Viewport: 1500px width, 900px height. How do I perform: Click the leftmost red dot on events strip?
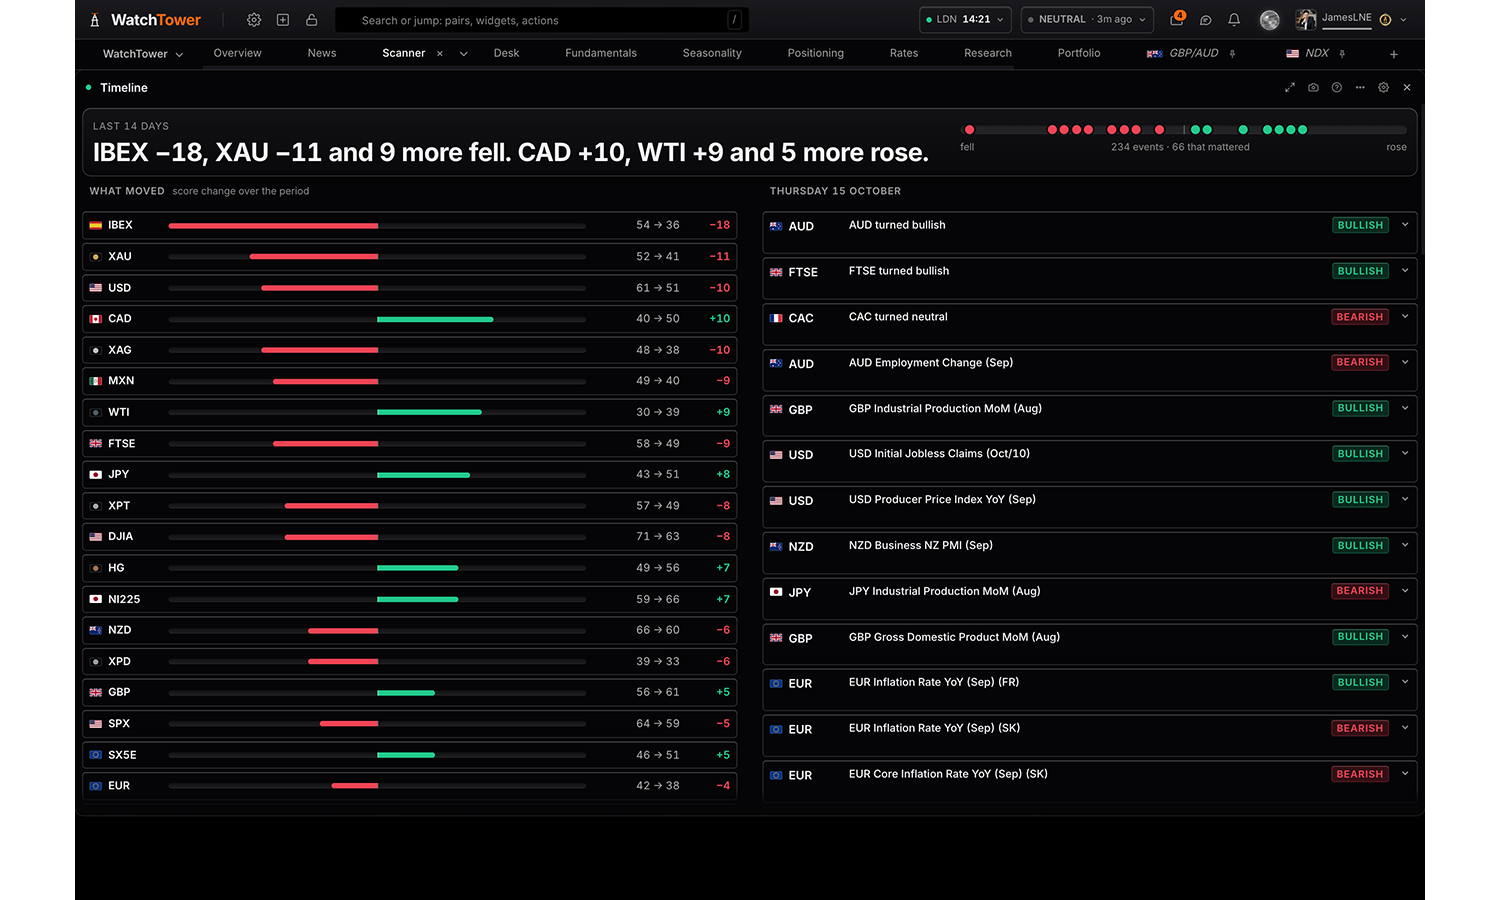tap(969, 130)
